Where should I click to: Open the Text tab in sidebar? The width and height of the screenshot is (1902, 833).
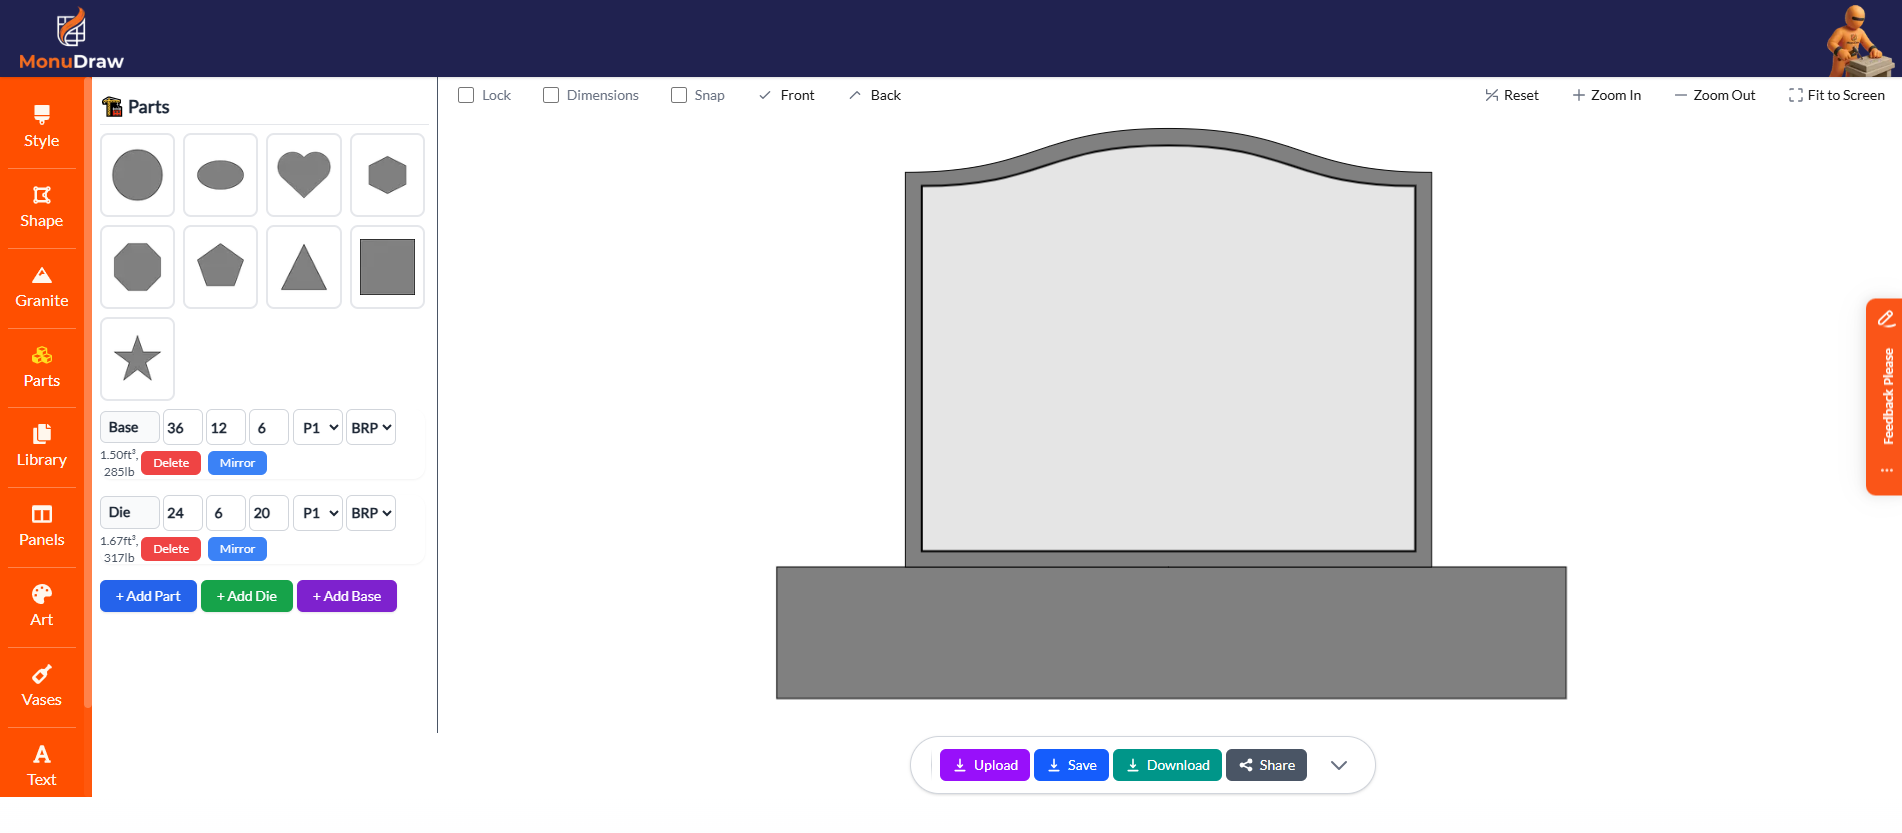click(42, 767)
